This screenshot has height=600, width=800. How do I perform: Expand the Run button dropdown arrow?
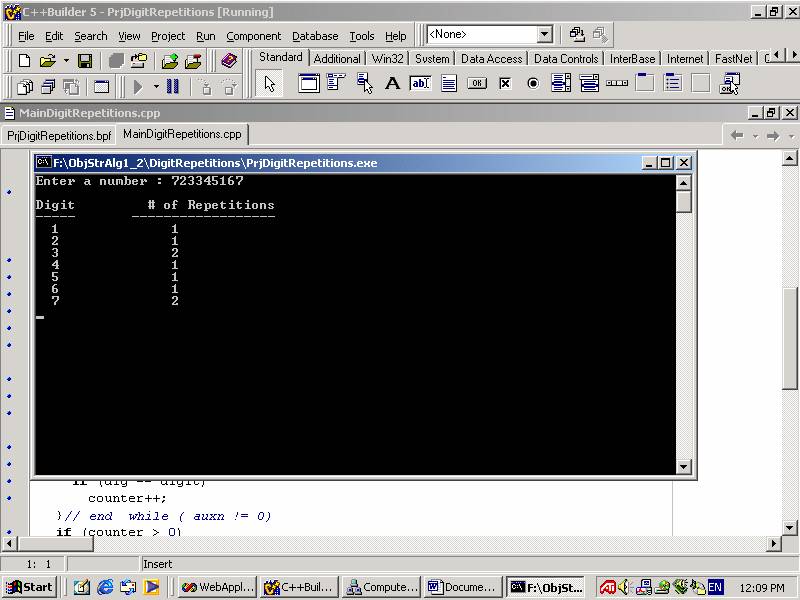point(156,88)
